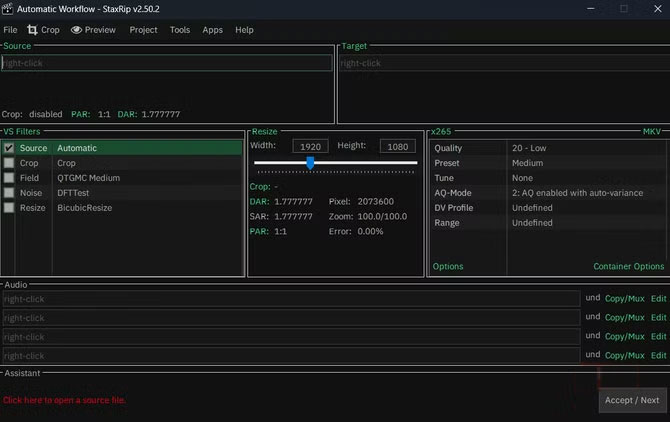The height and width of the screenshot is (422, 670).
Task: Open Container Options link
Action: click(628, 267)
